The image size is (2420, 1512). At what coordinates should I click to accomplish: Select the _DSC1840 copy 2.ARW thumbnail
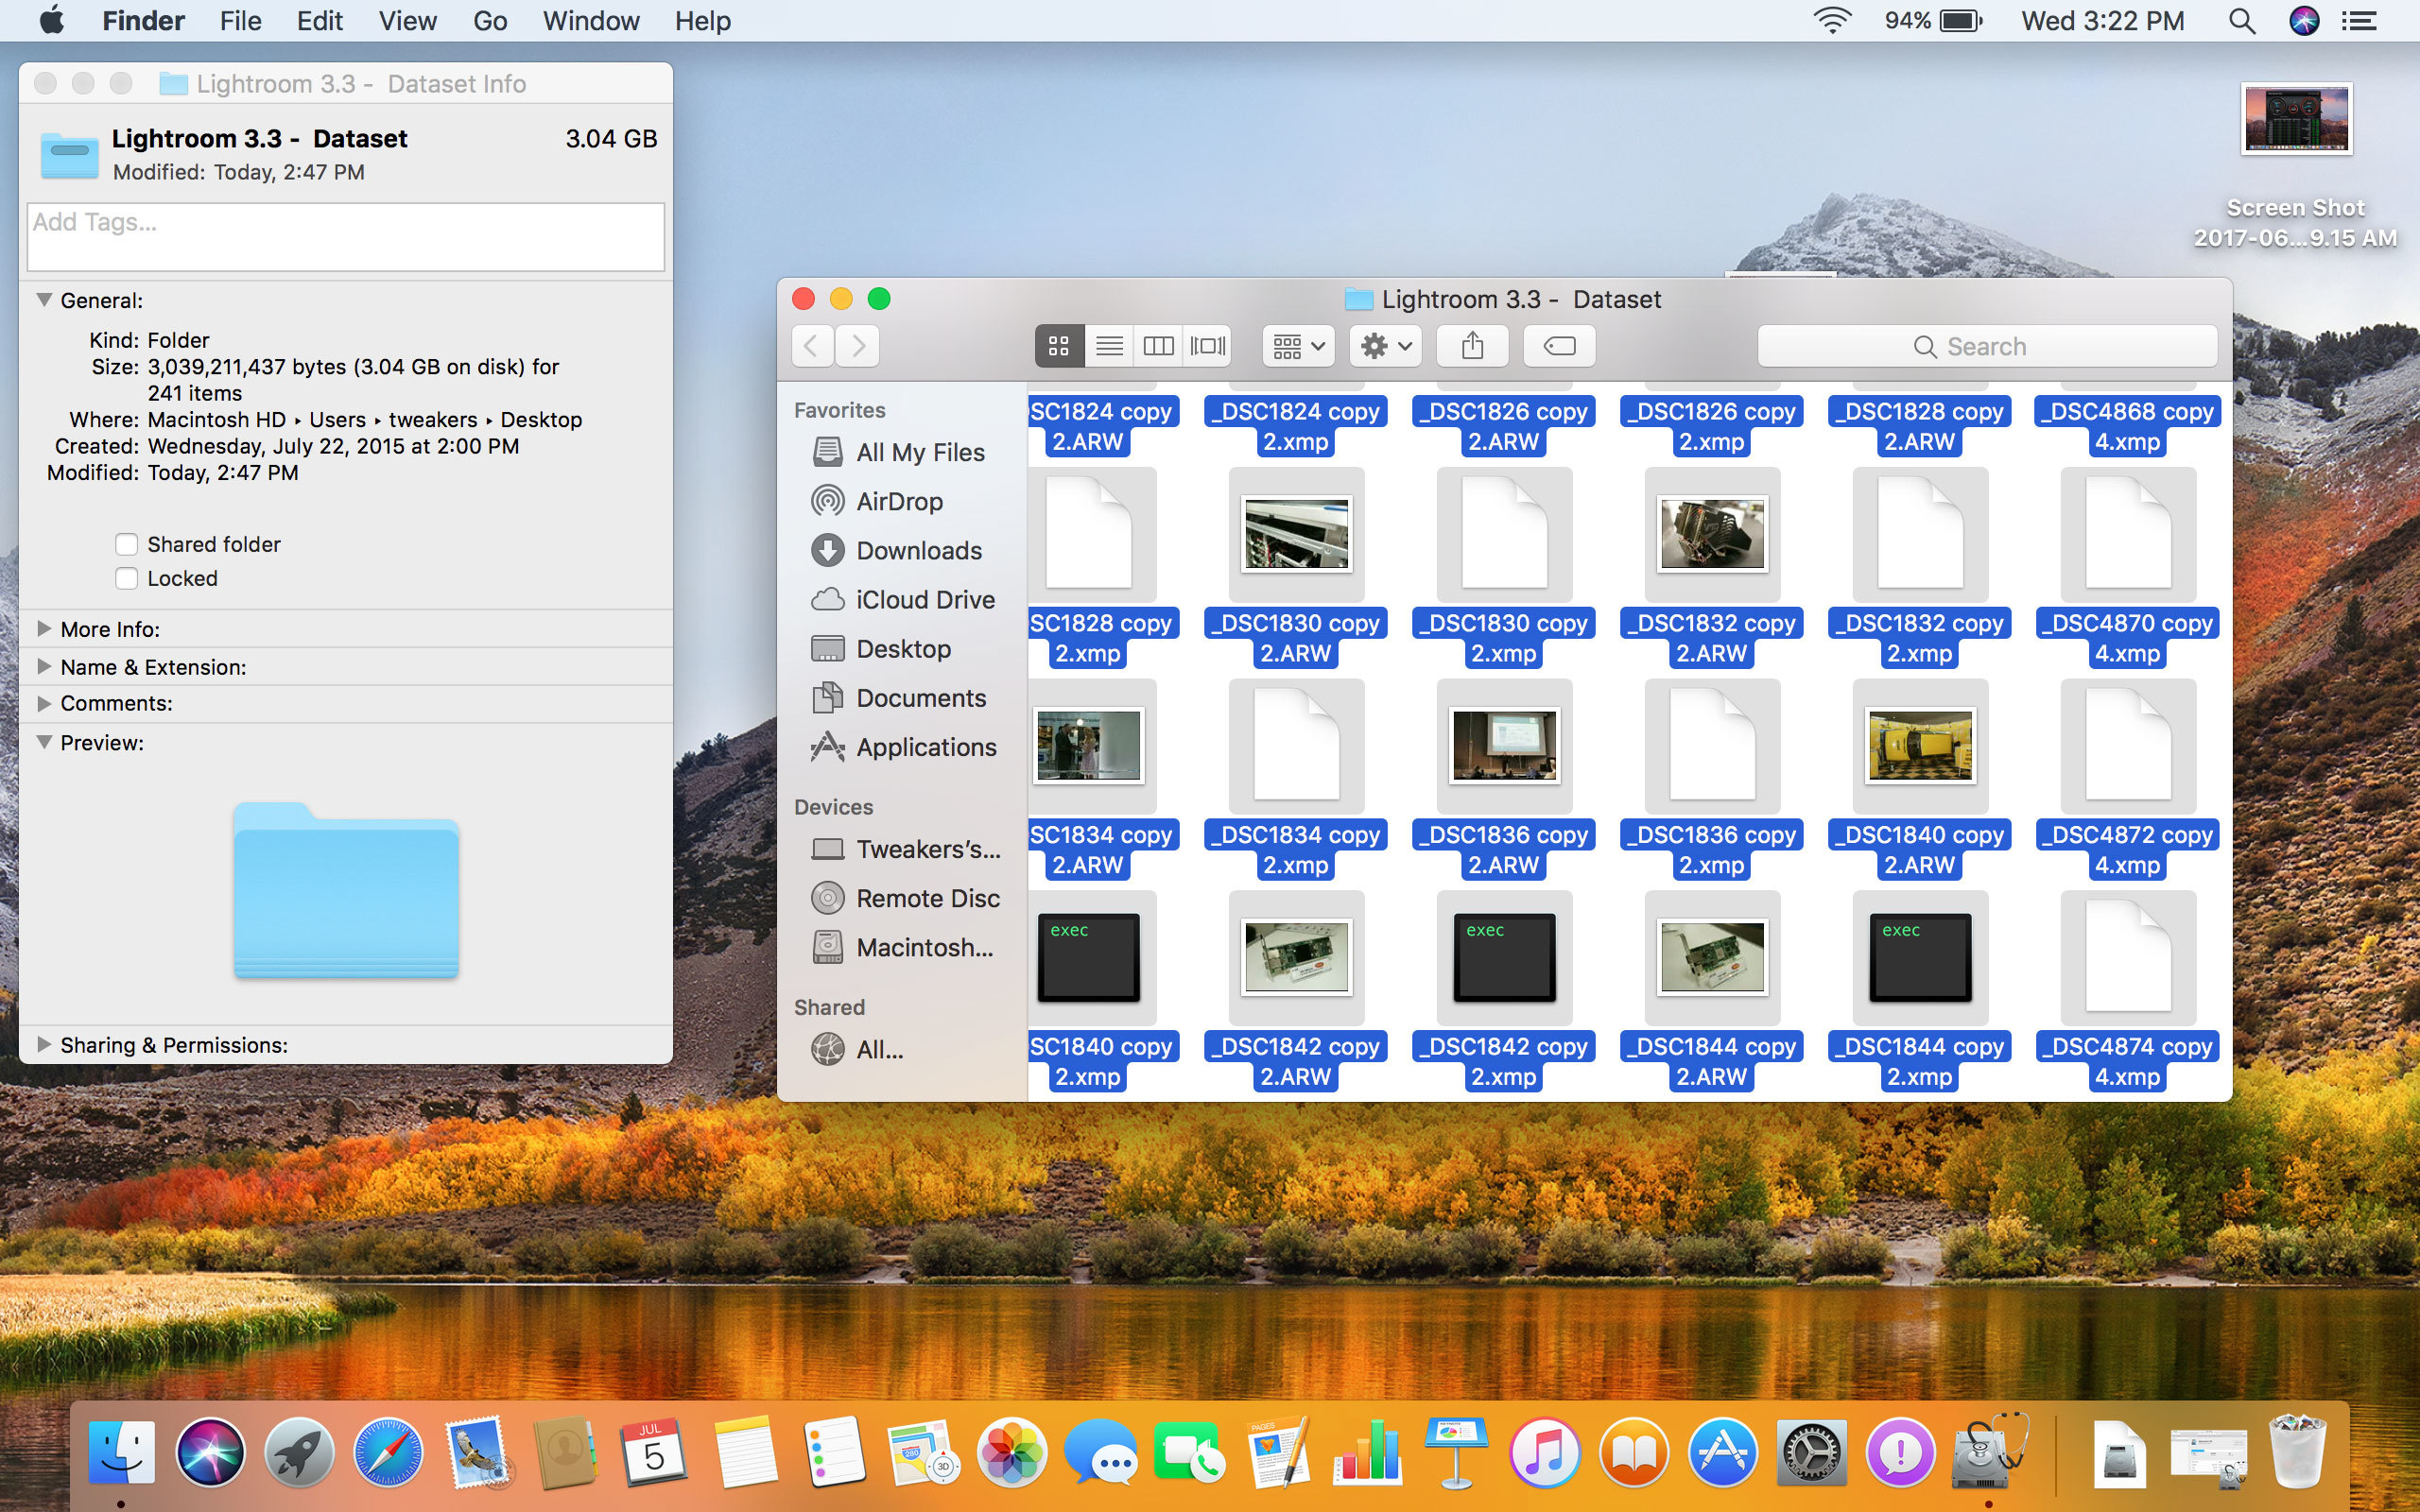[x=1920, y=746]
